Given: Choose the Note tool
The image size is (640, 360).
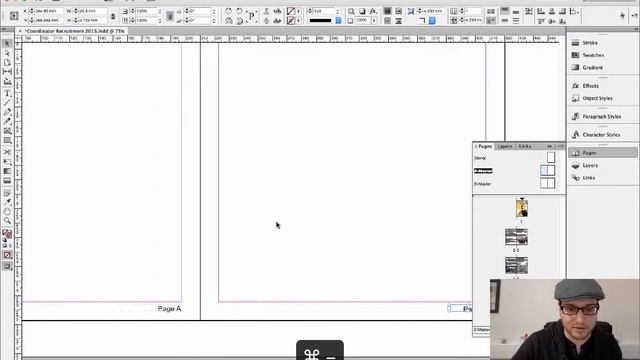Looking at the screenshot, I should point(7,193).
